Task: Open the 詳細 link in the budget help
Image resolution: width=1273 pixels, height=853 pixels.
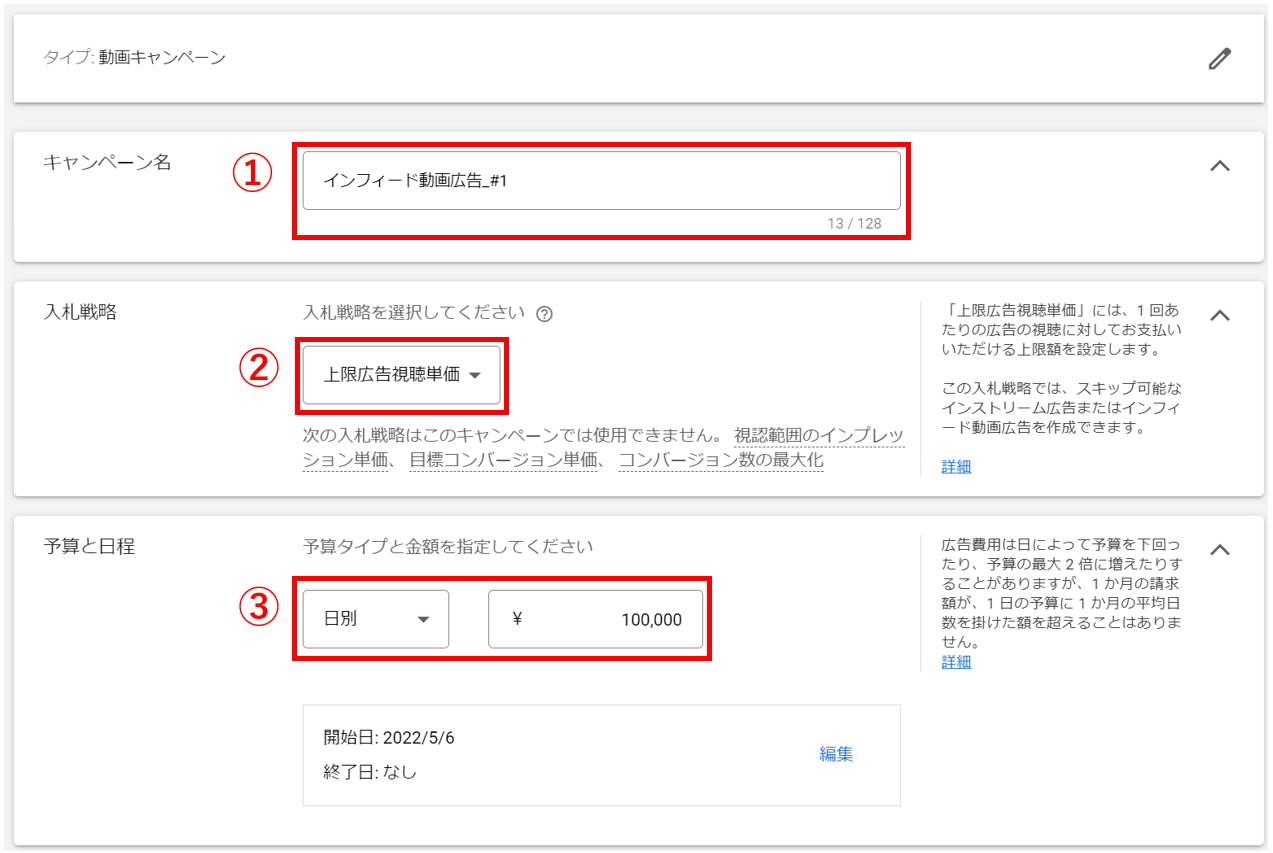Action: tap(956, 662)
